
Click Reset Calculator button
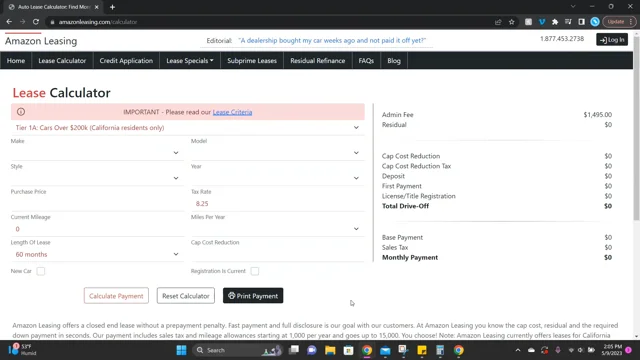coord(186,296)
